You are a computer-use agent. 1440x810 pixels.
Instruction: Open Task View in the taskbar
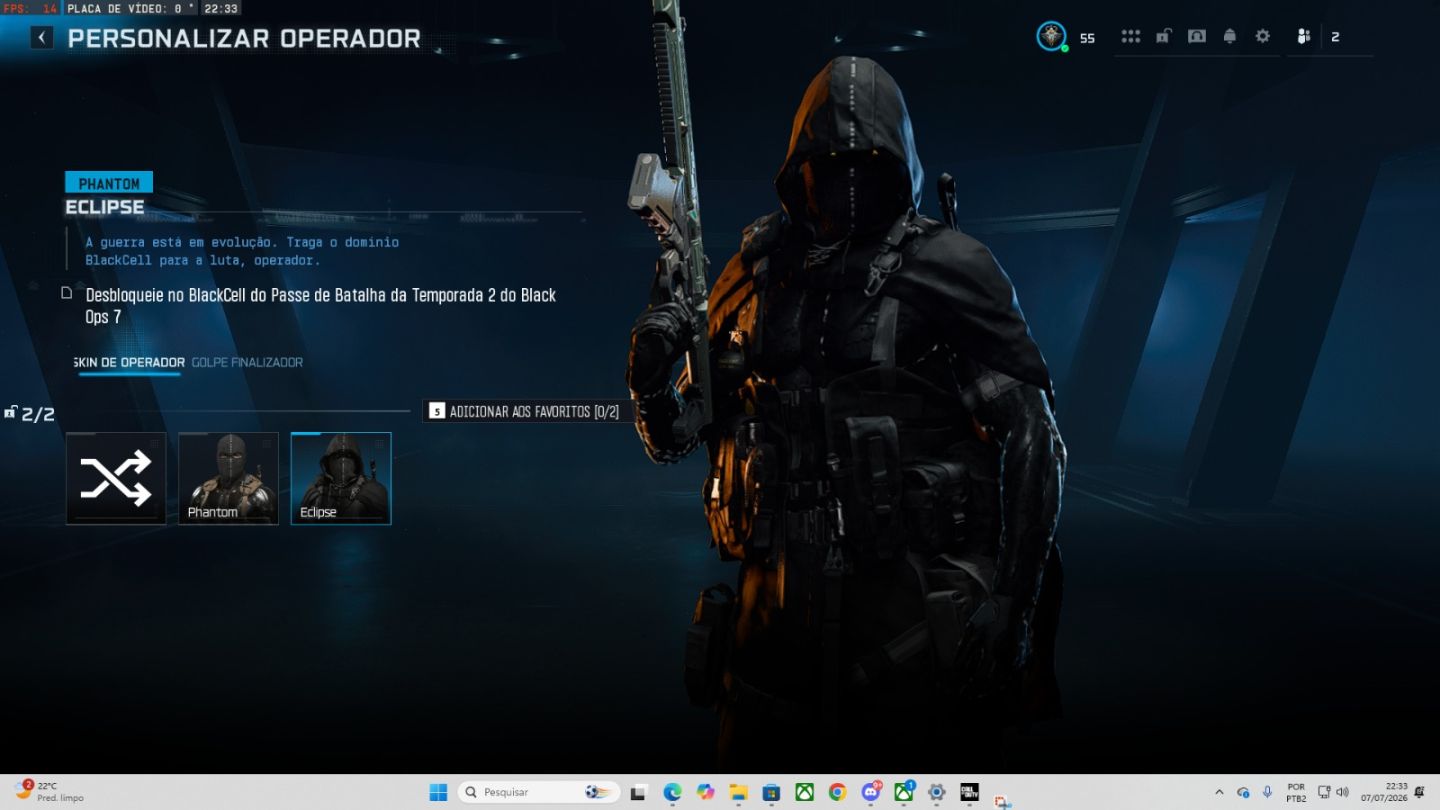[639, 792]
